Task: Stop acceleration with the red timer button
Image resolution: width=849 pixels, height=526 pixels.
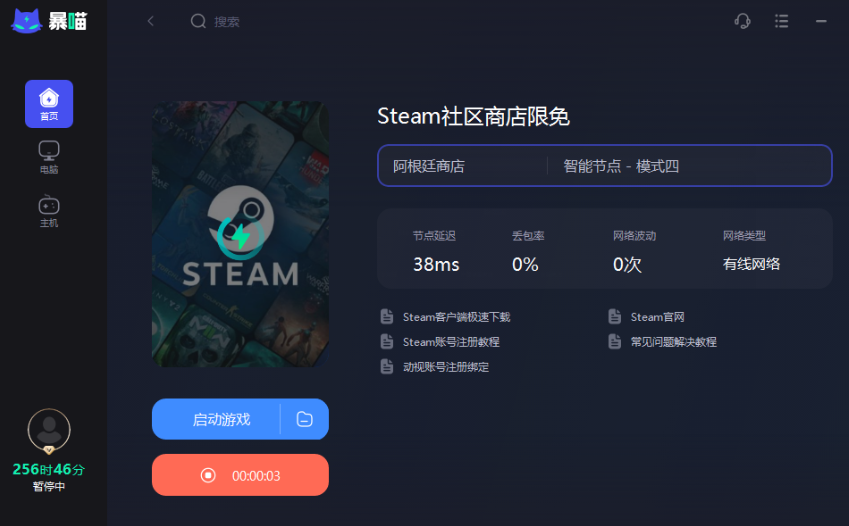Action: tap(240, 475)
